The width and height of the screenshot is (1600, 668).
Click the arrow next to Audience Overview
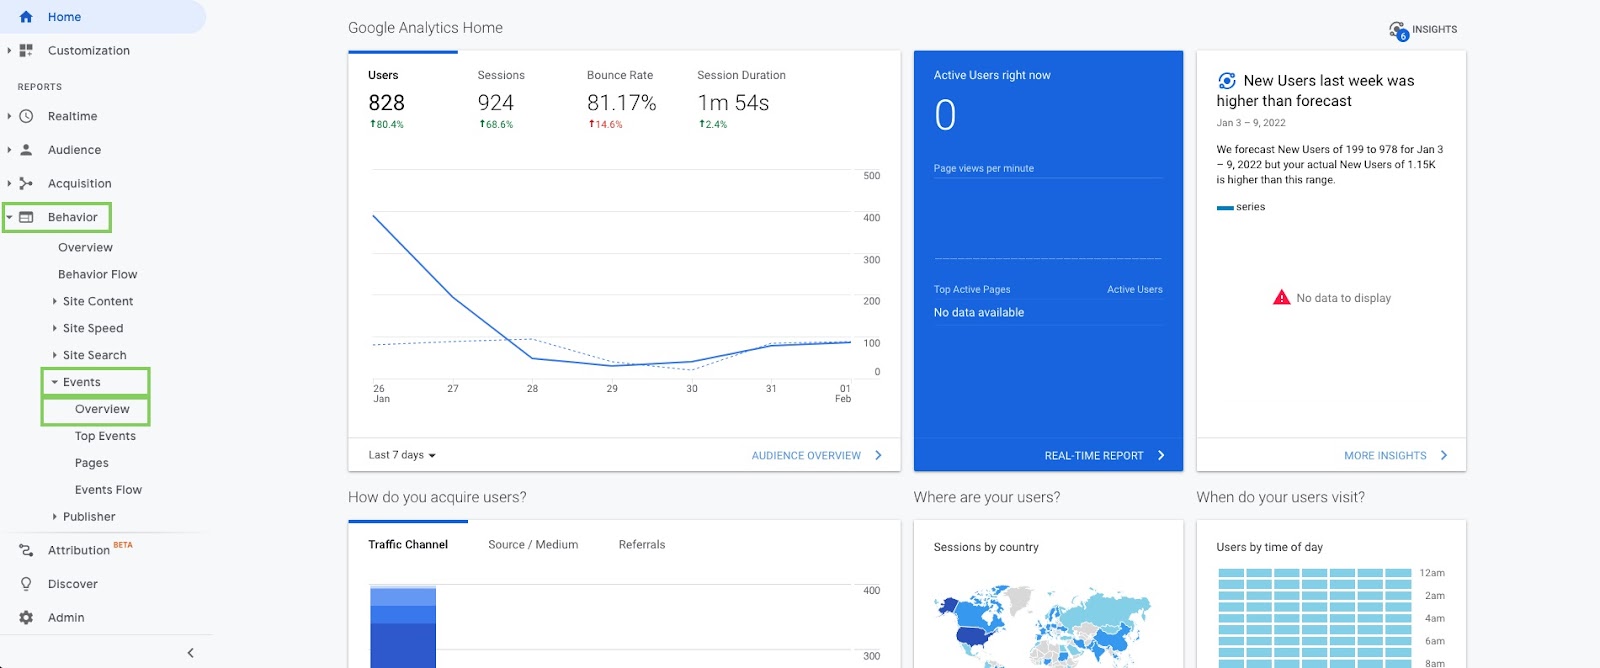[x=878, y=455]
